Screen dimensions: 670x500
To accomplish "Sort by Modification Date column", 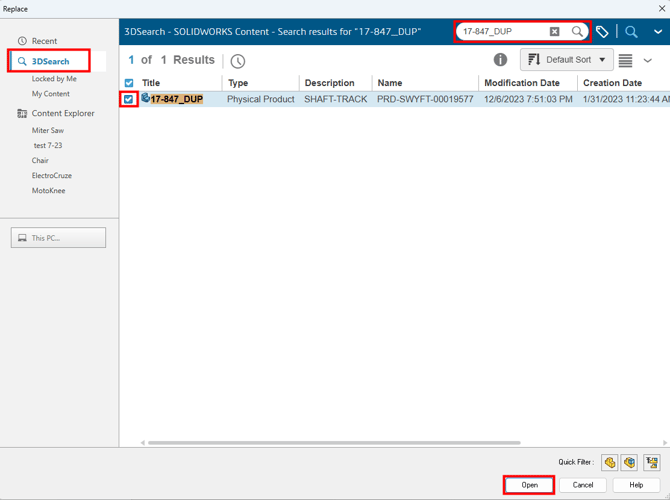I will point(522,83).
